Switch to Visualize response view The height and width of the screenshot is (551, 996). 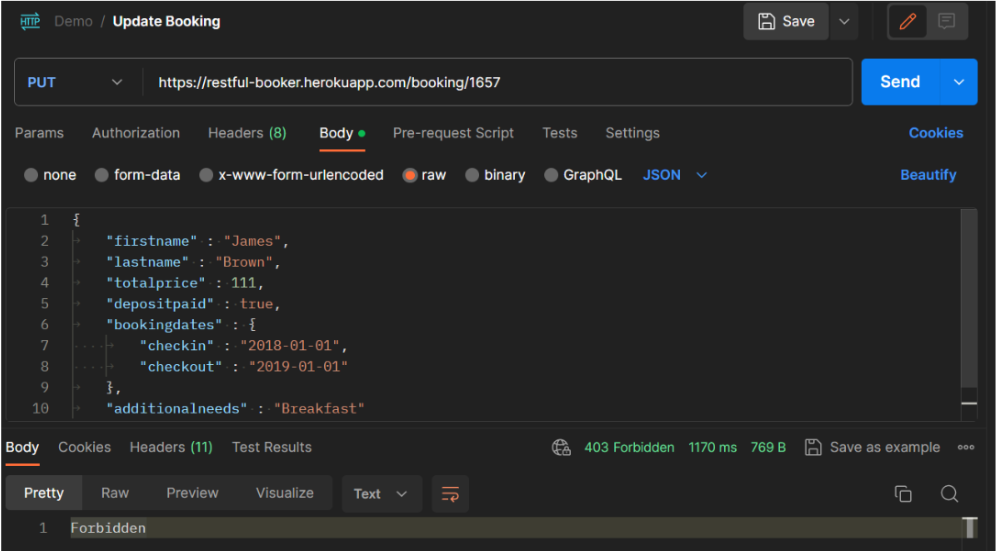(285, 493)
